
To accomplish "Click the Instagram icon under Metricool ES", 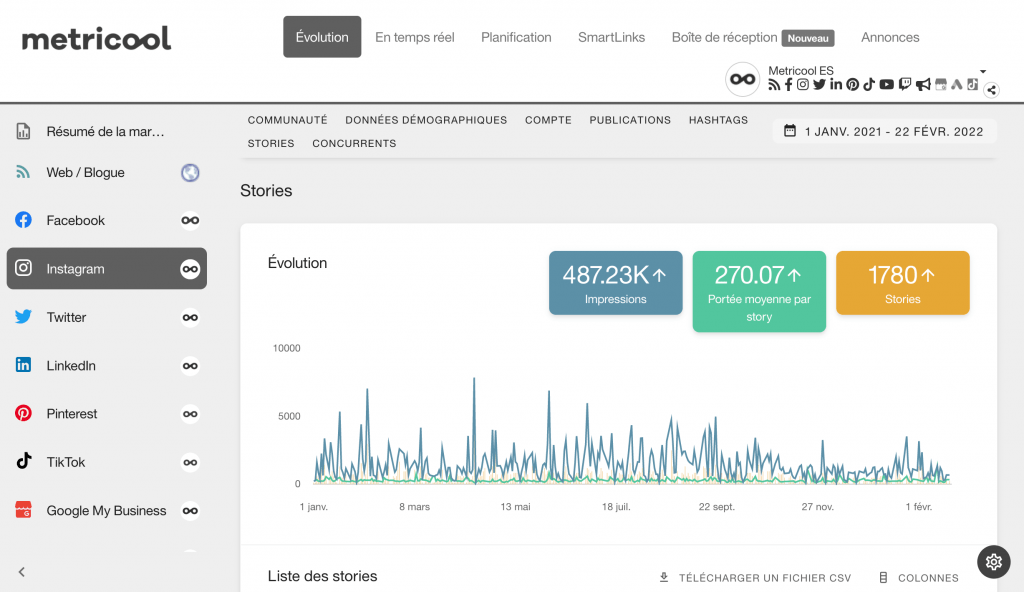I will [x=803, y=85].
